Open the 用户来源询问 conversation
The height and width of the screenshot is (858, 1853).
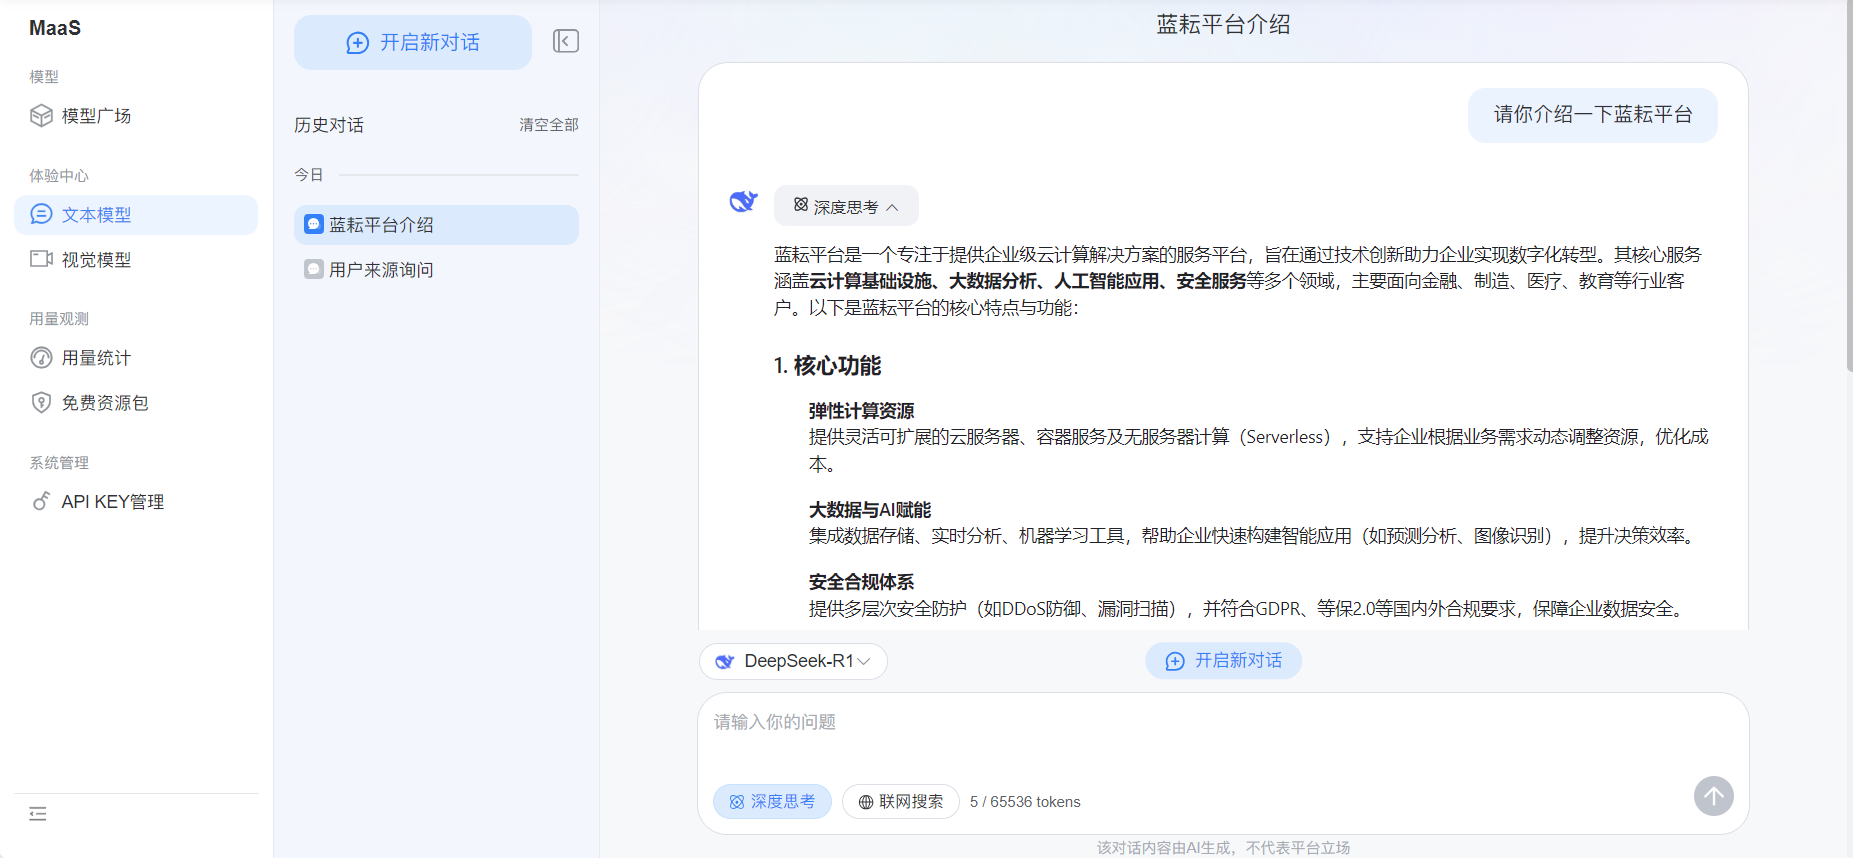click(x=436, y=270)
